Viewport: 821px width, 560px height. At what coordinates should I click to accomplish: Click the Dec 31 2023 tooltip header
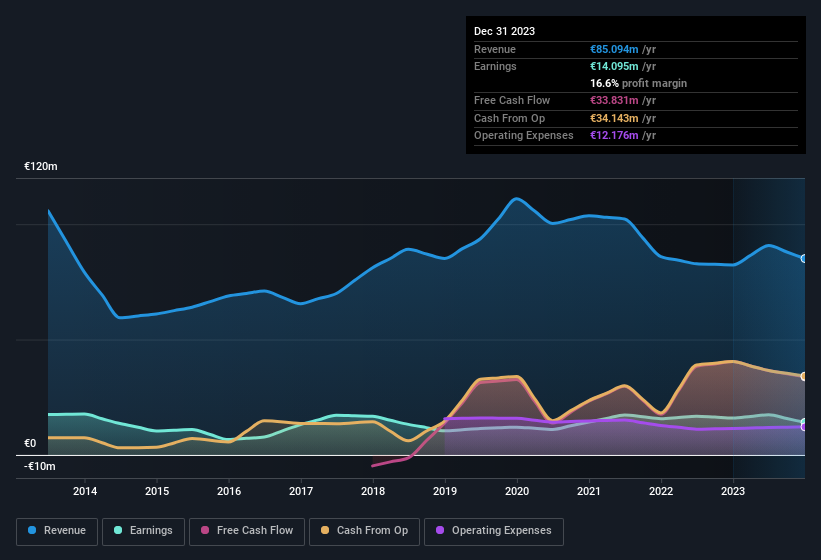click(504, 31)
